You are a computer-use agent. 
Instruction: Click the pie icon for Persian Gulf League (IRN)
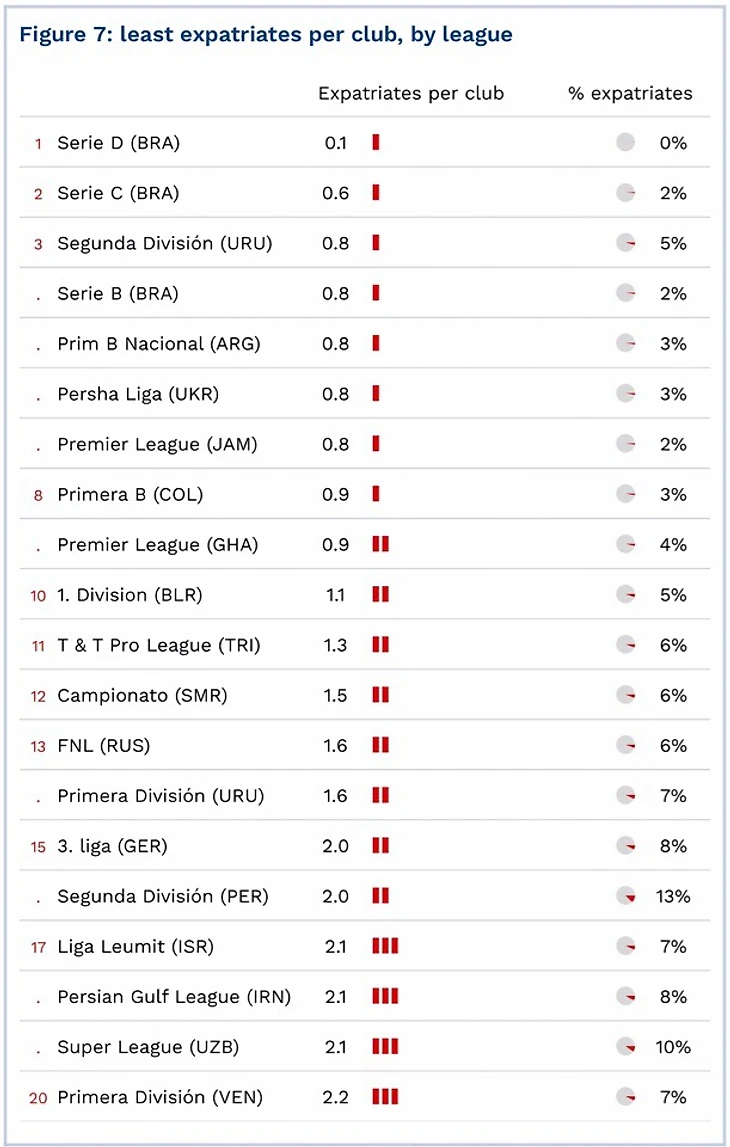click(626, 996)
